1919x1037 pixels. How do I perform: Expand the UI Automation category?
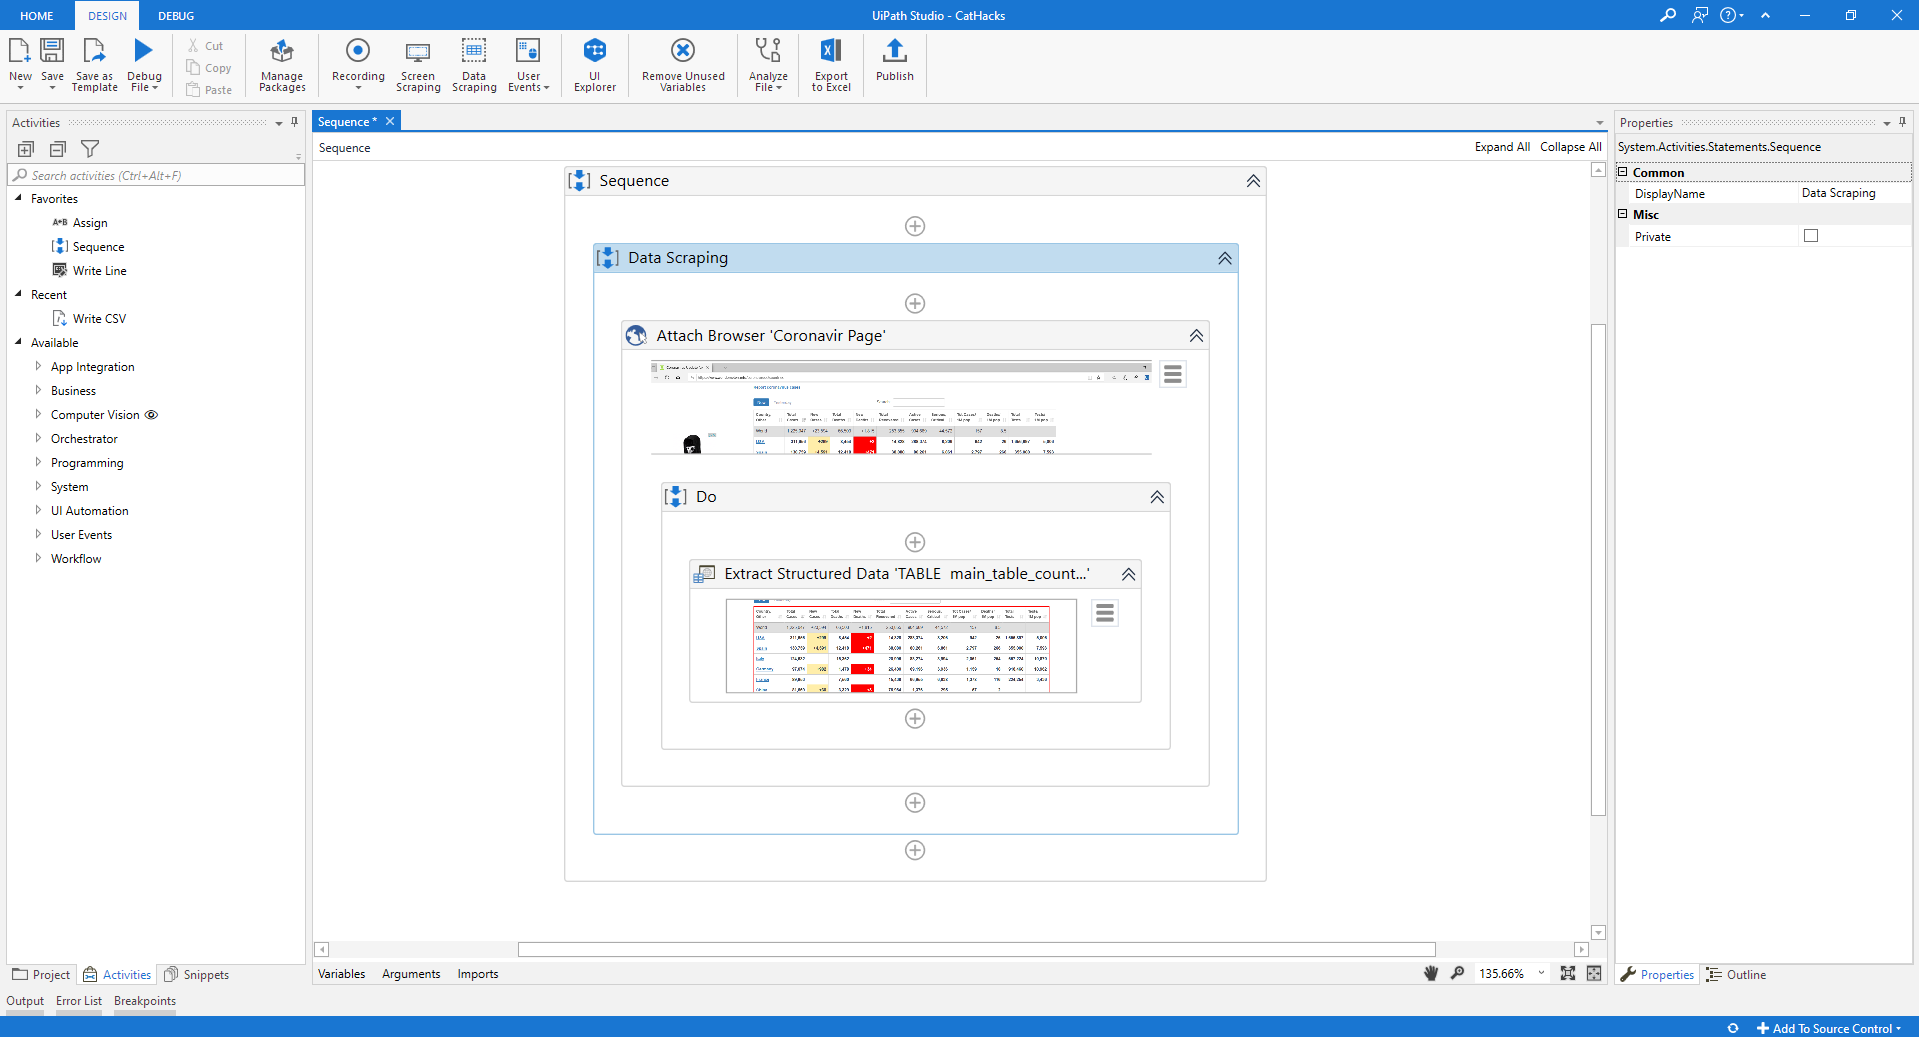39,510
